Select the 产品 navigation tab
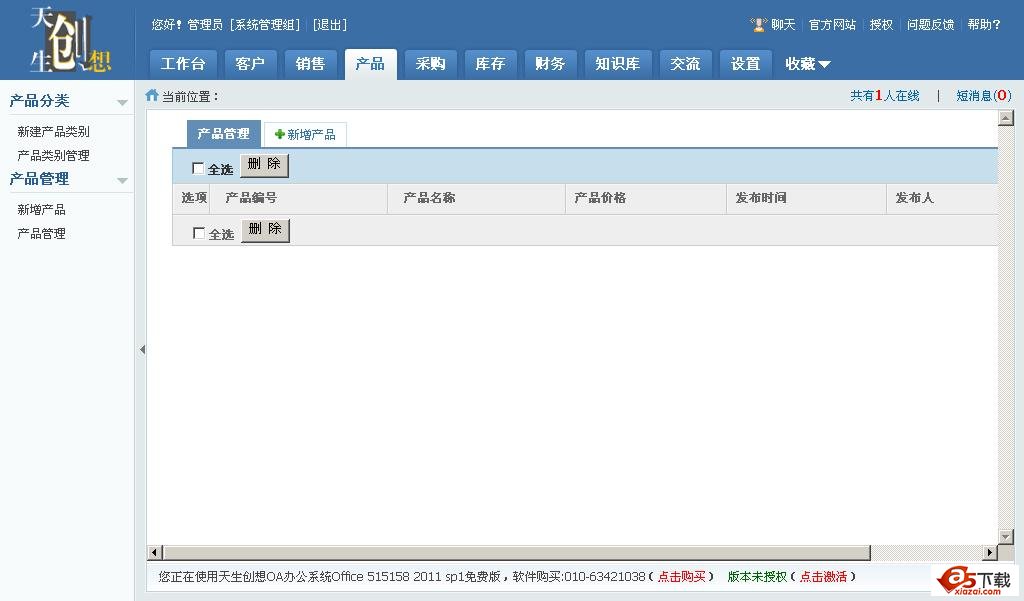Screen dimensions: 1024x601 370,64
